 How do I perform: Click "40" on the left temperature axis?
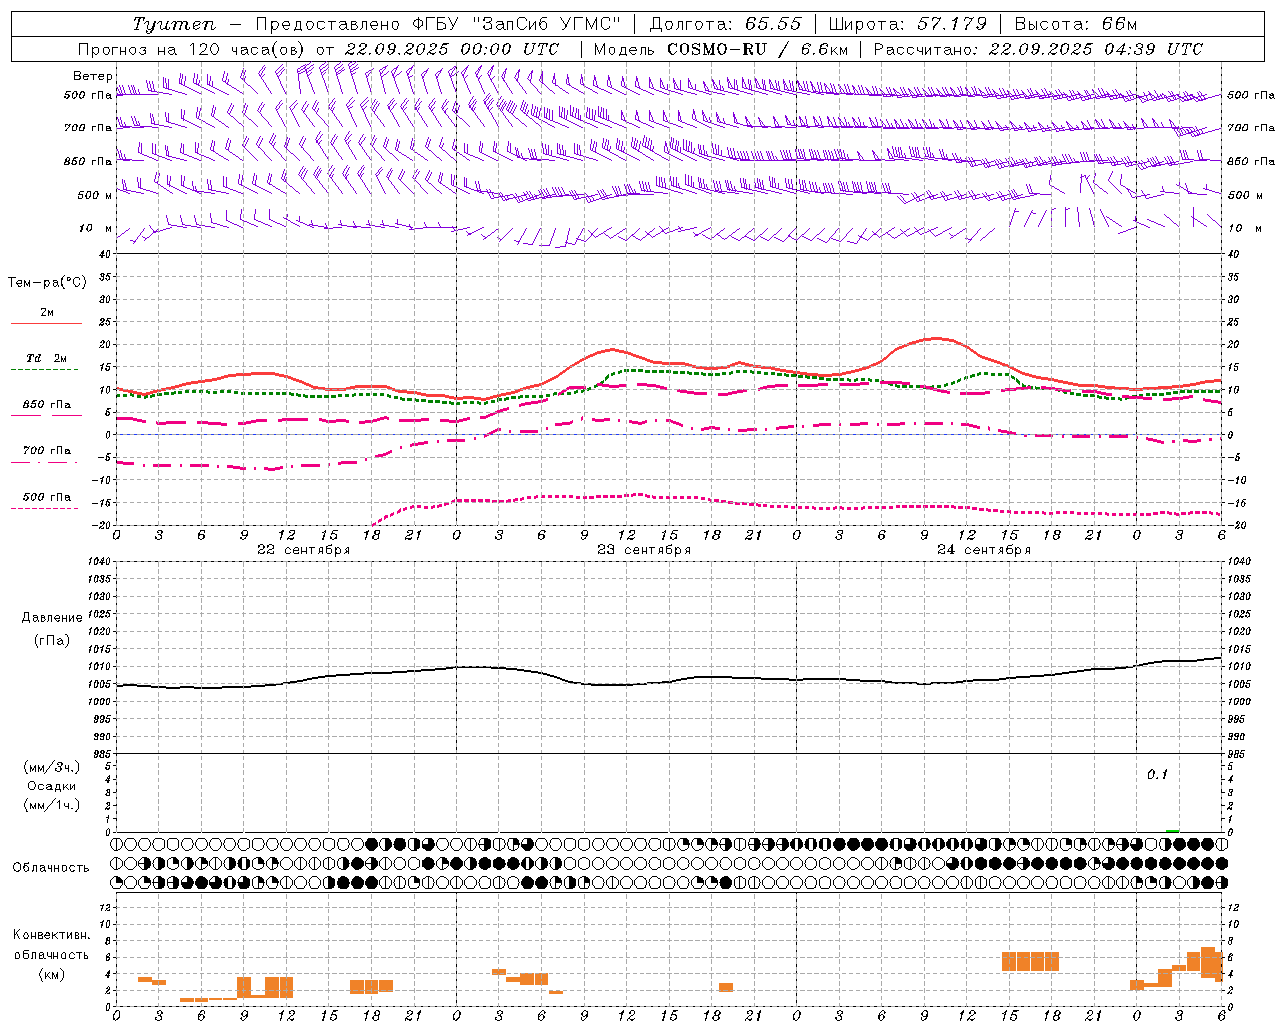(x=103, y=255)
